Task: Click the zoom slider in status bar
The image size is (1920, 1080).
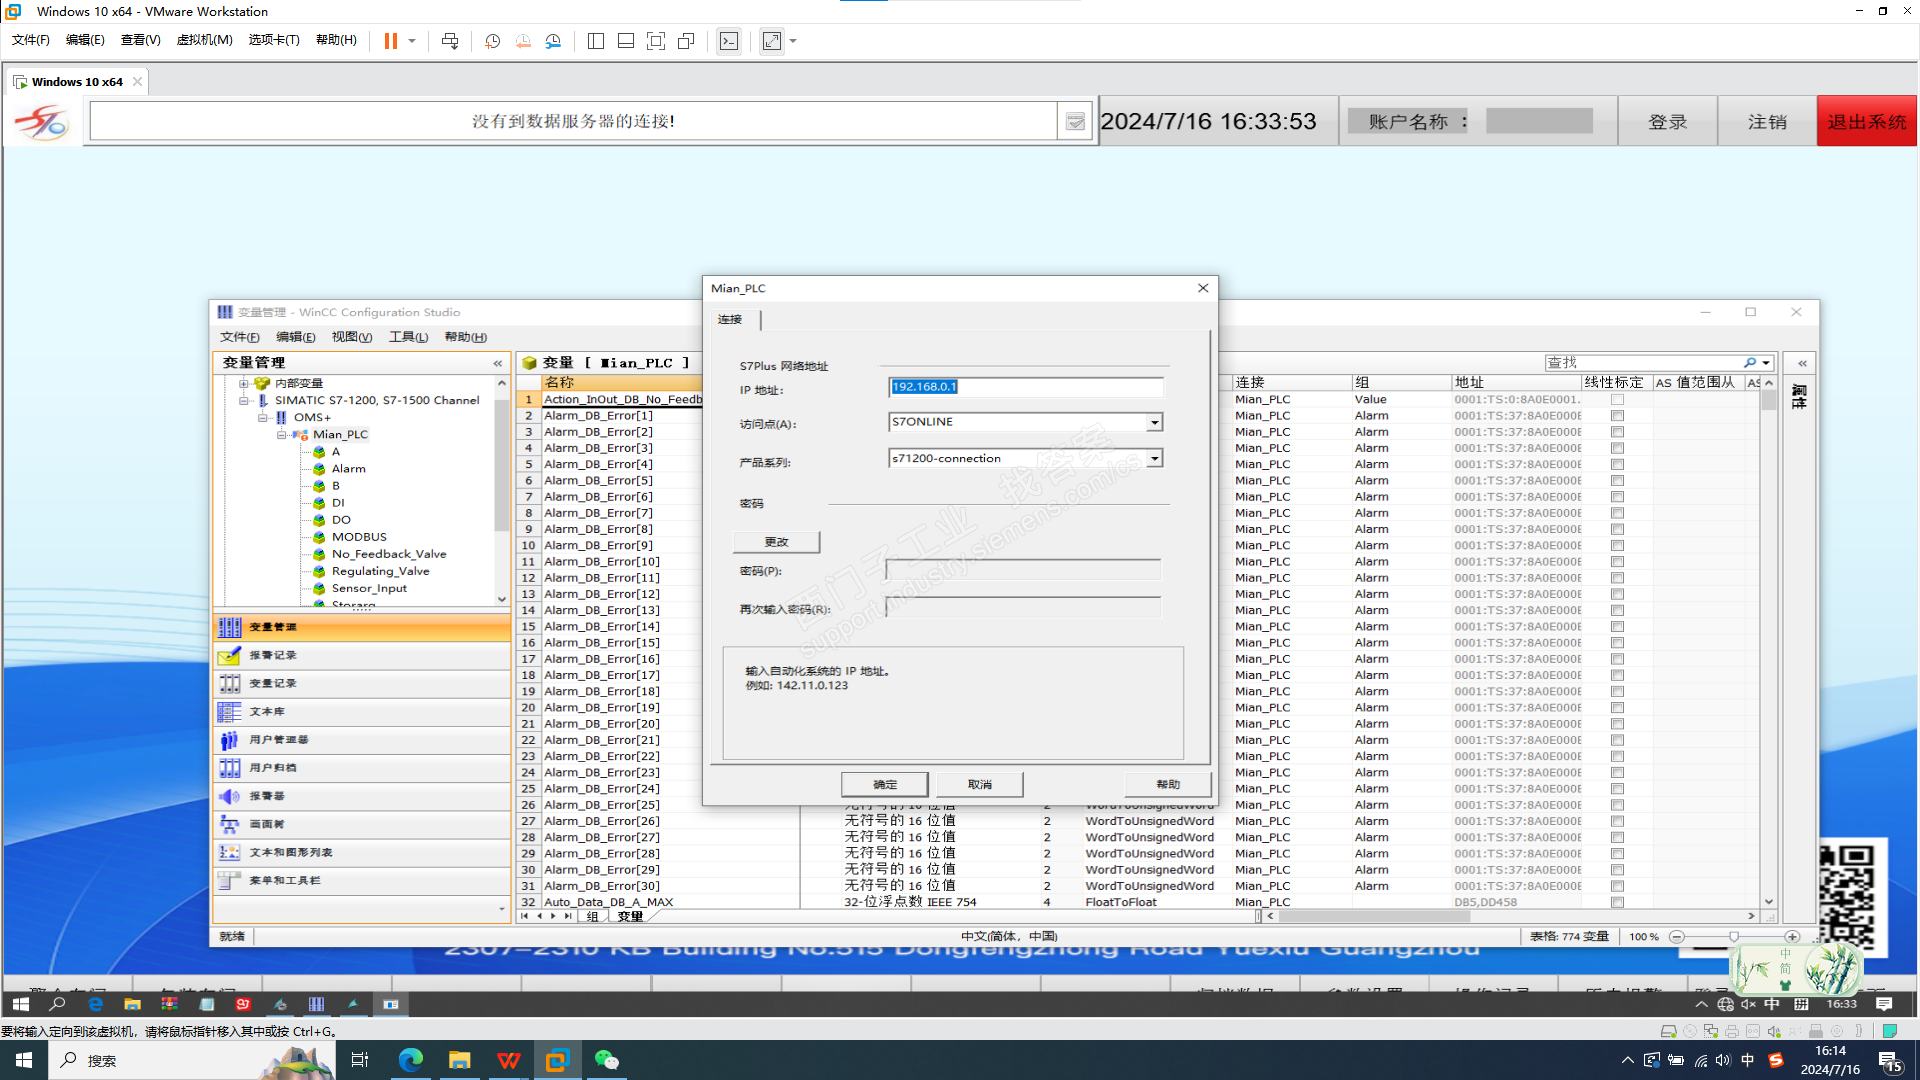Action: 1734,937
